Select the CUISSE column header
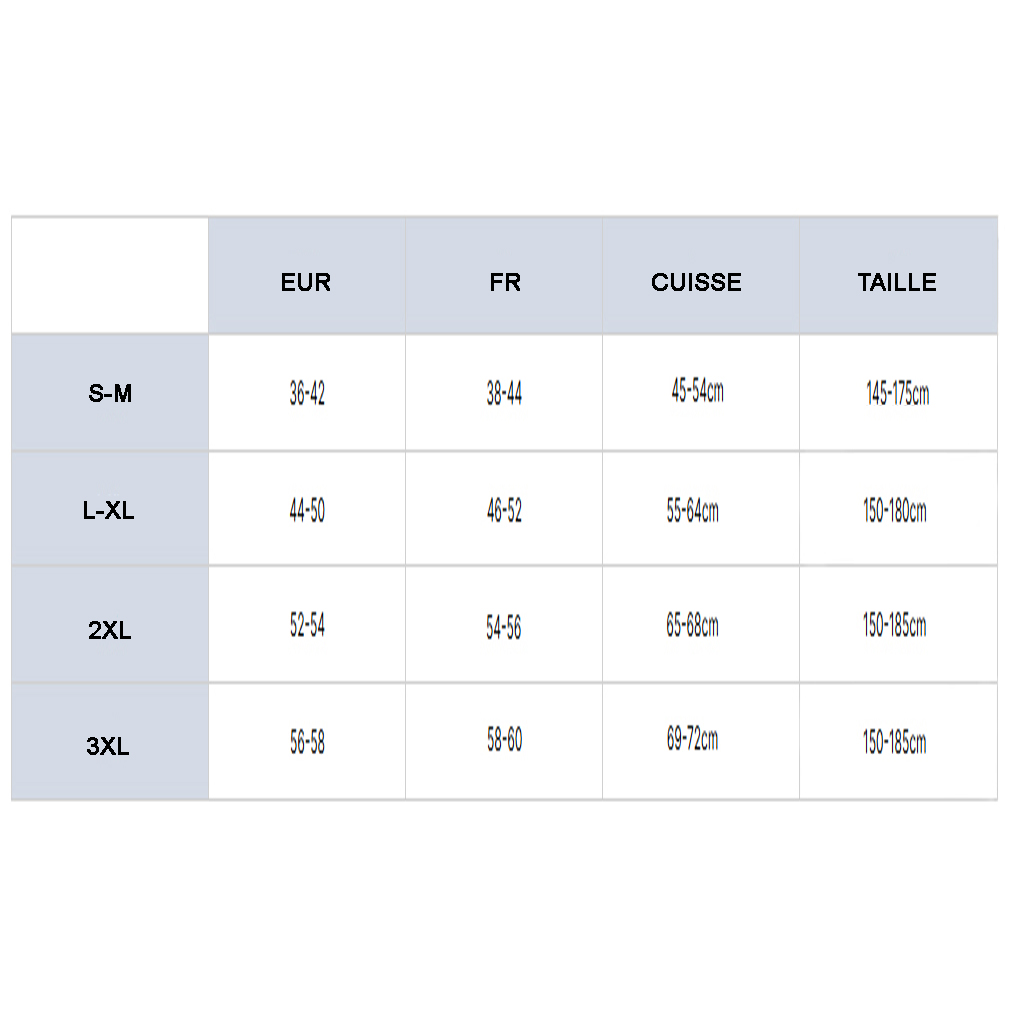Viewport: 1015px width, 1015px height. click(696, 283)
